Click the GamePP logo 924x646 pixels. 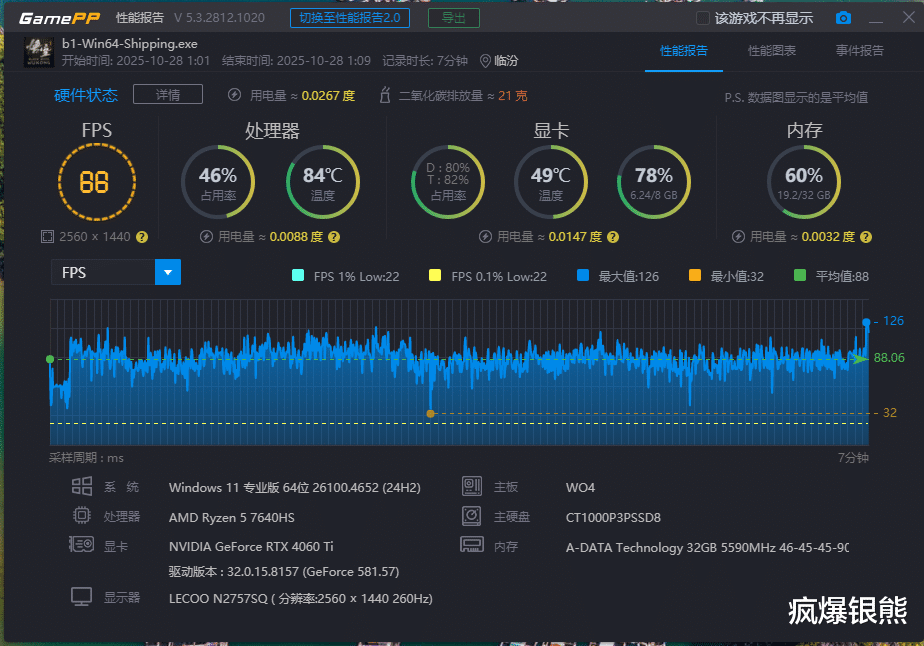pos(60,18)
